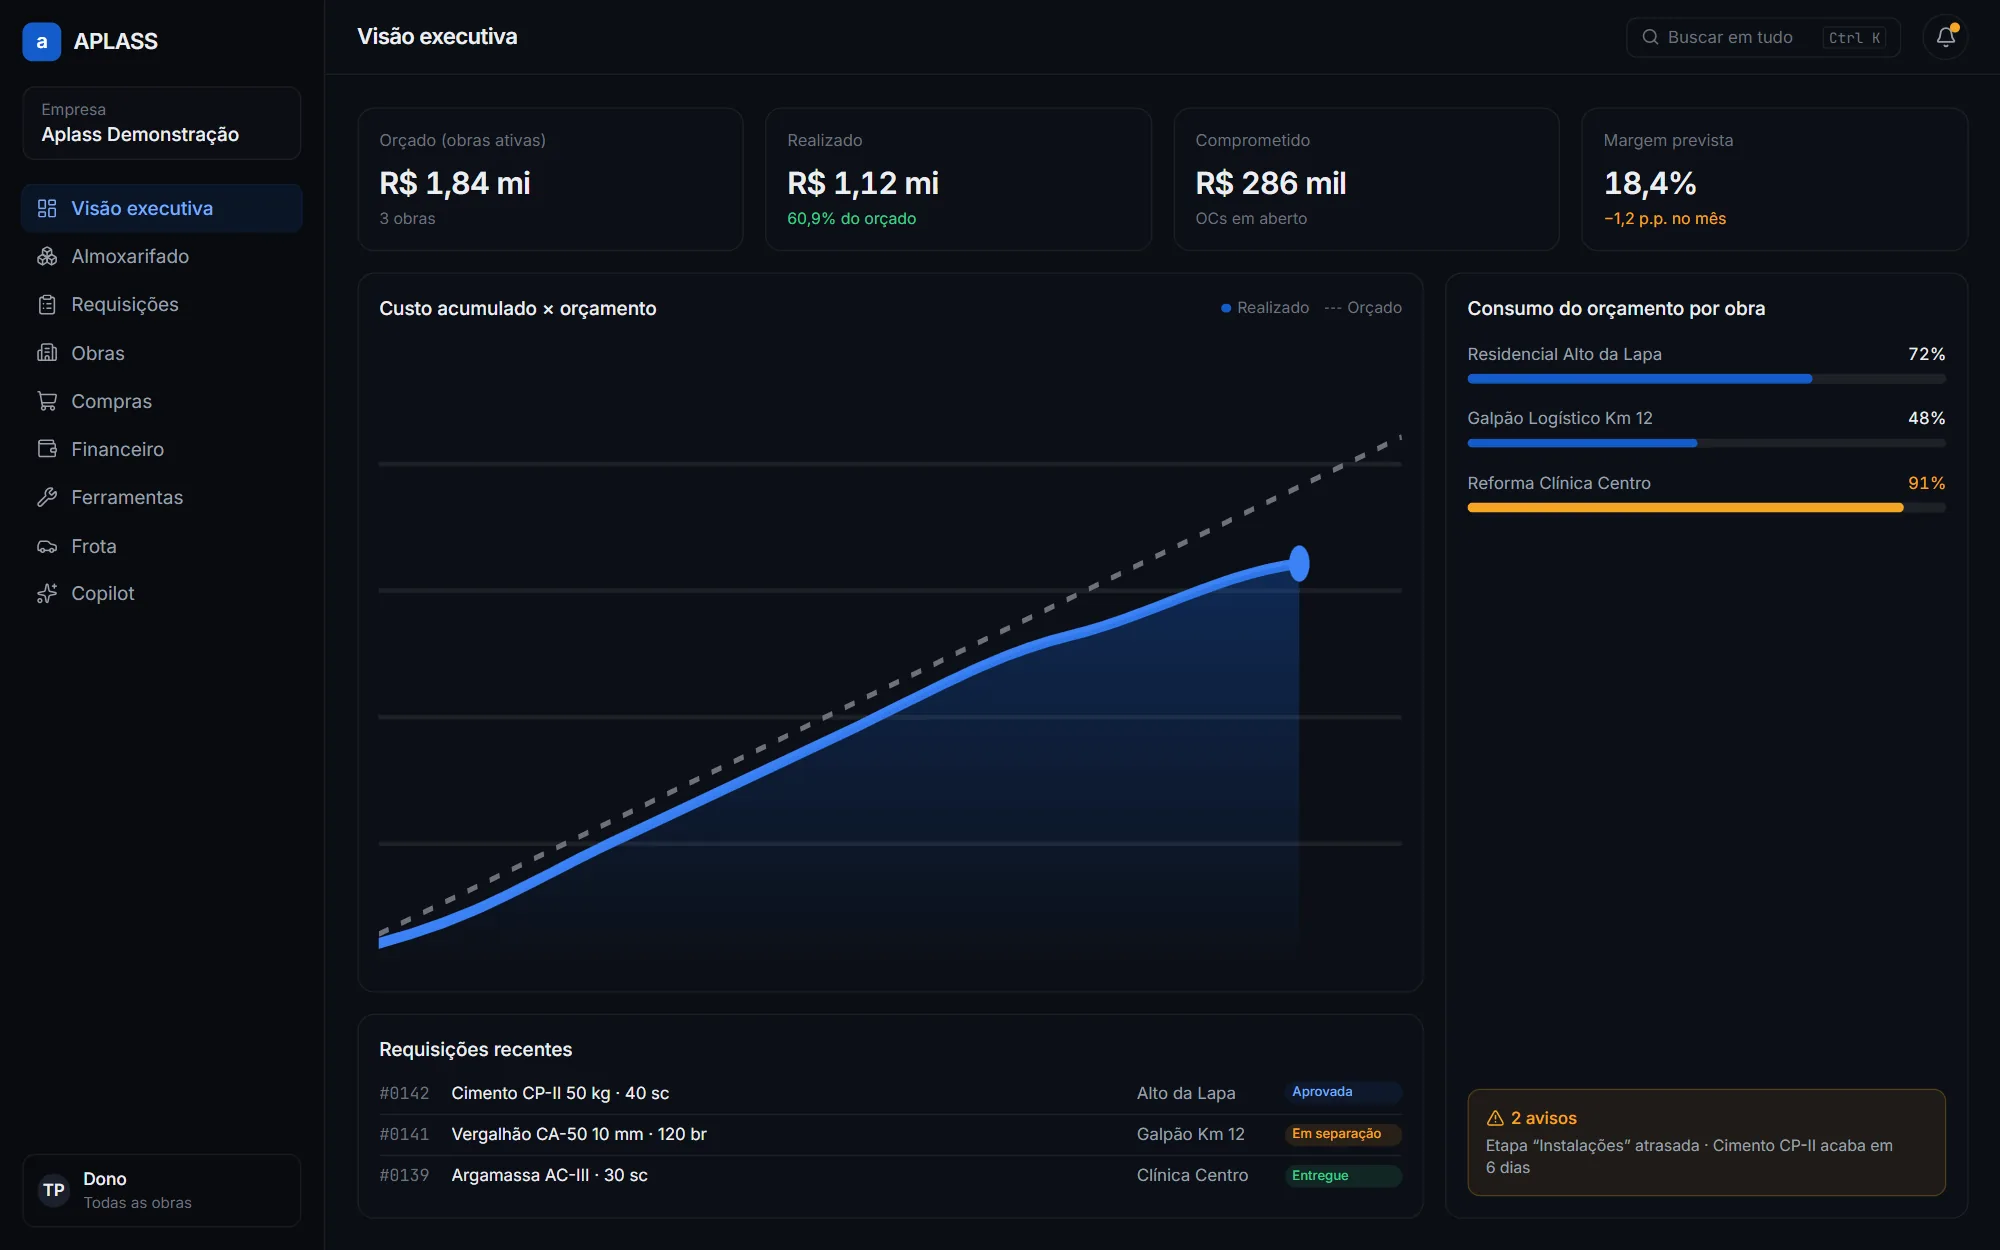Screen dimensions: 2000x1250
Task: Click the Em separação status badge
Action: pyautogui.click(x=1342, y=1134)
